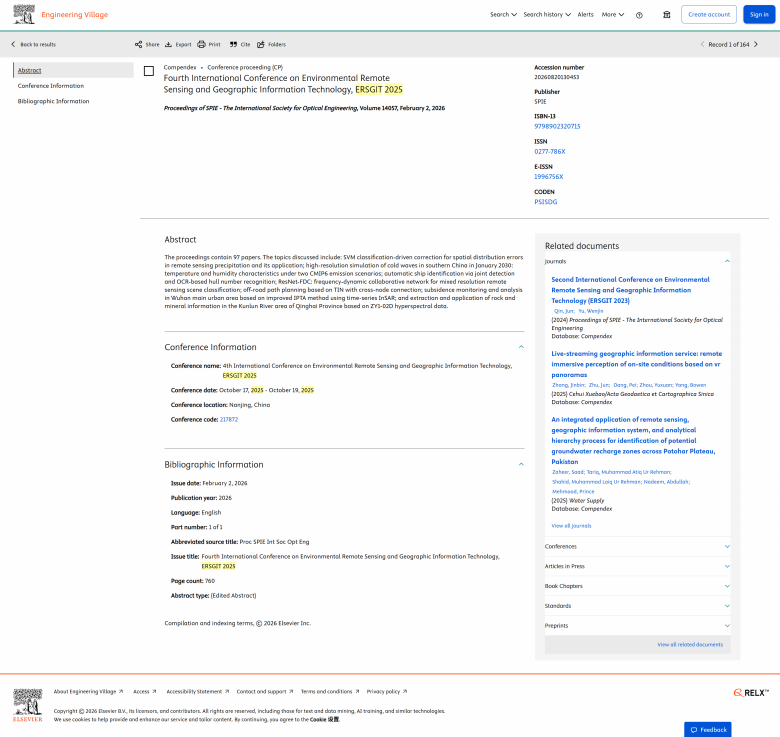The height and width of the screenshot is (737, 780).
Task: Collapse the Conference Information section
Action: [521, 347]
